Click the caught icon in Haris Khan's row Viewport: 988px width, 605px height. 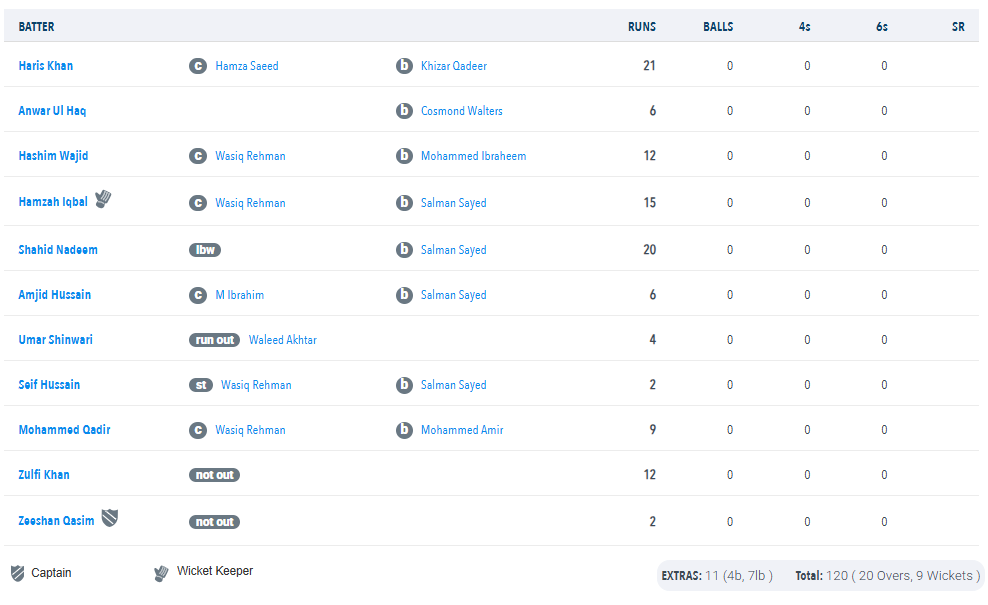(x=198, y=66)
